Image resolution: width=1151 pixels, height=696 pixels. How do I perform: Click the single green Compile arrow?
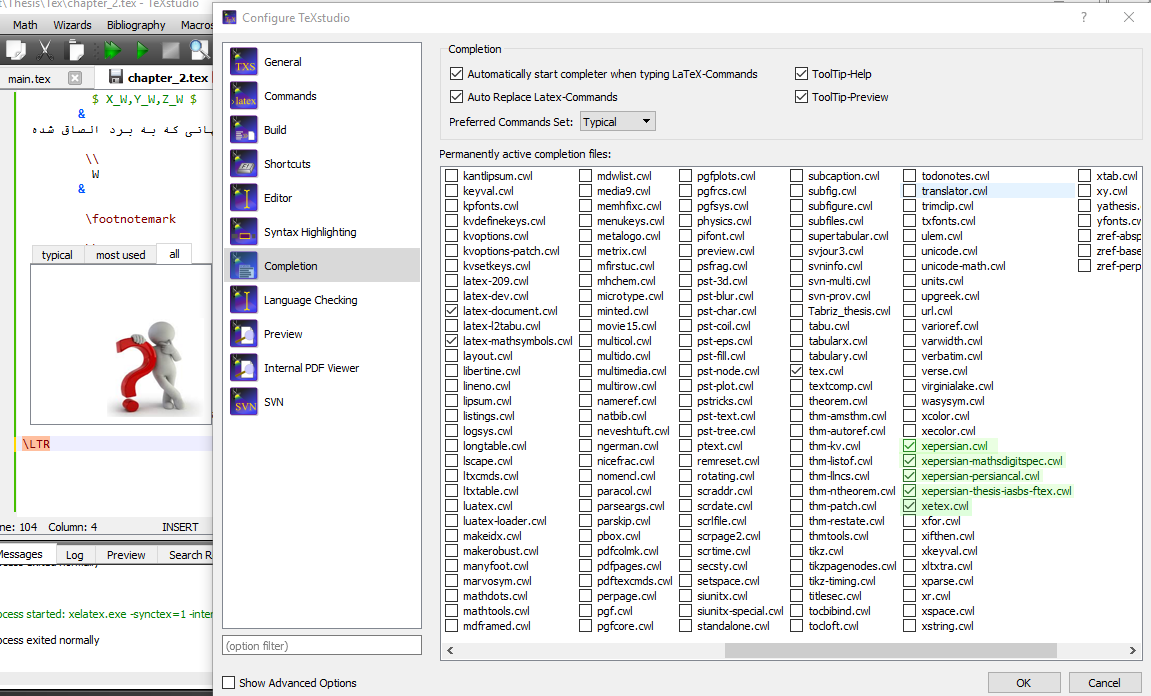(142, 50)
